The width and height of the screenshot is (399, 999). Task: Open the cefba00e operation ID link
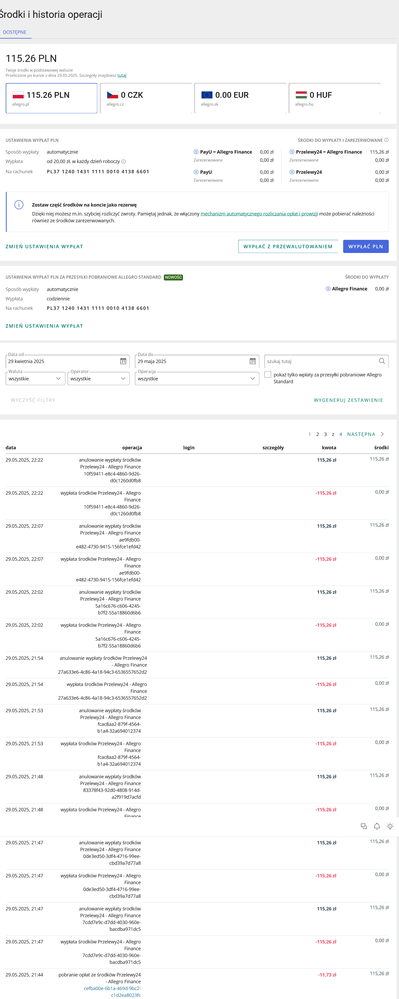112,991
